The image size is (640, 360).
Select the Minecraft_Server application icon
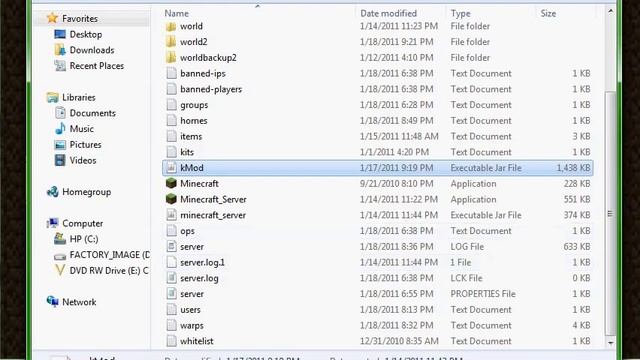(x=171, y=200)
